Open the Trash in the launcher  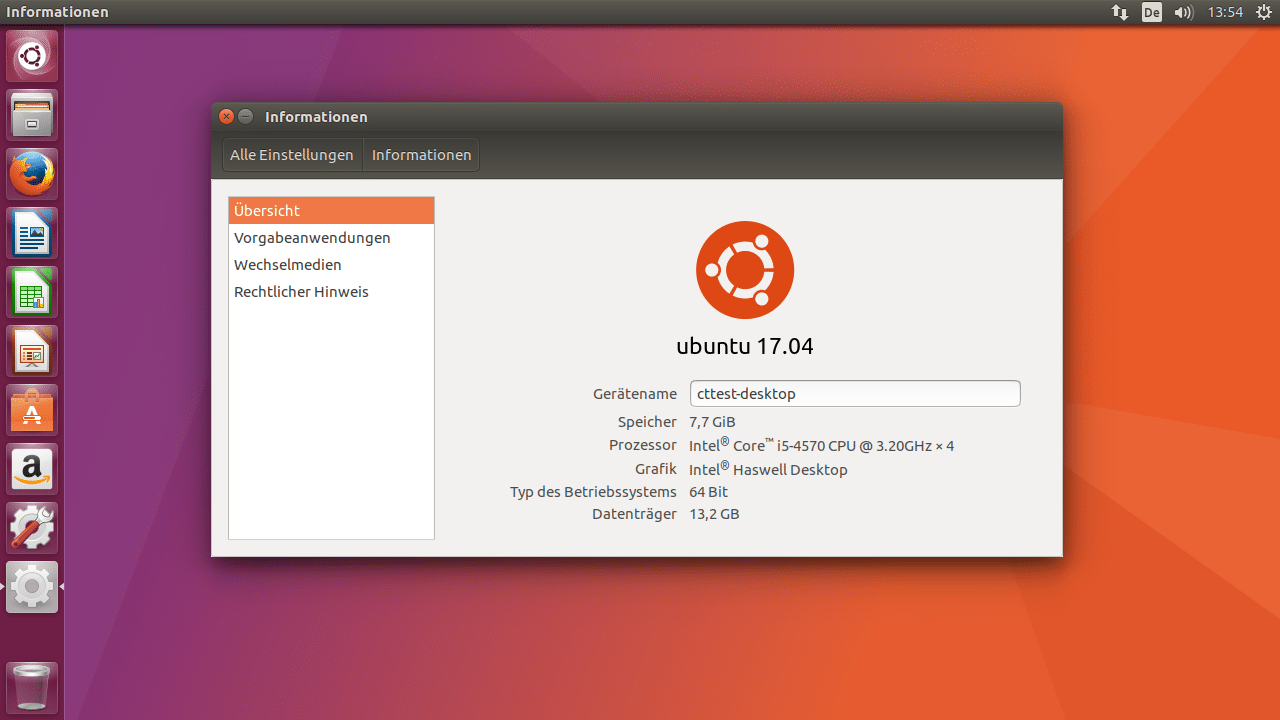coord(32,688)
